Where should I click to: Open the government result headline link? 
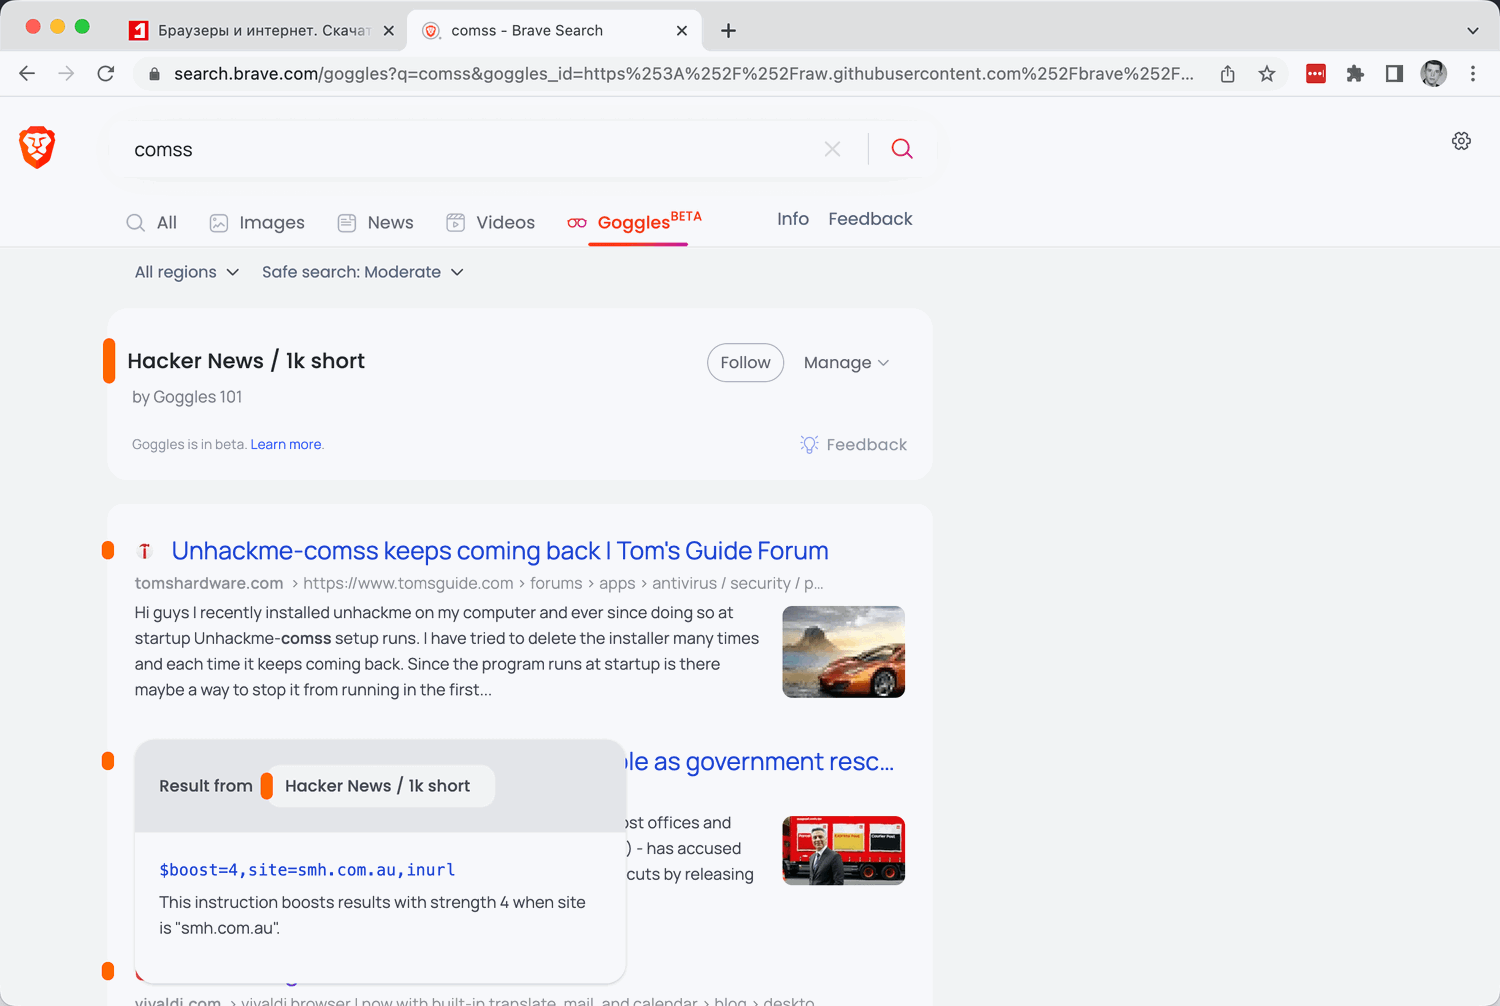point(761,762)
